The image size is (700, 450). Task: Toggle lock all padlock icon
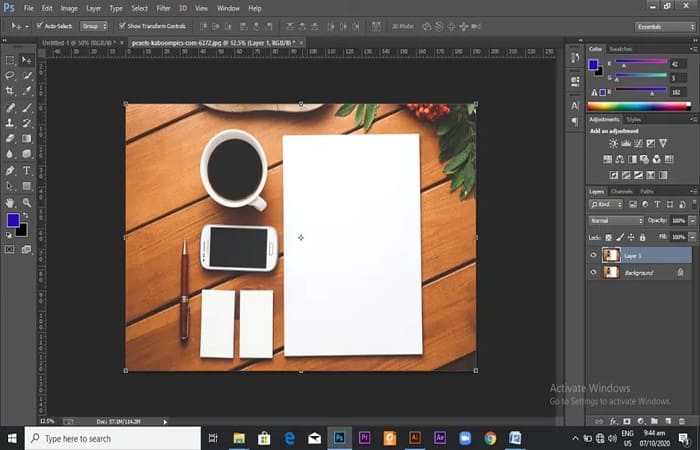pyautogui.click(x=642, y=238)
